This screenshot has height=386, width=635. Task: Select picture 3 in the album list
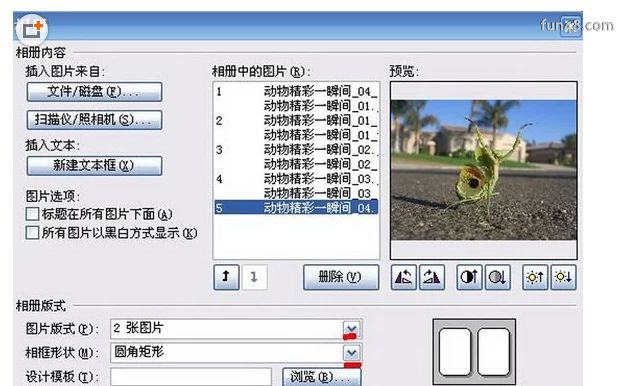[x=296, y=150]
